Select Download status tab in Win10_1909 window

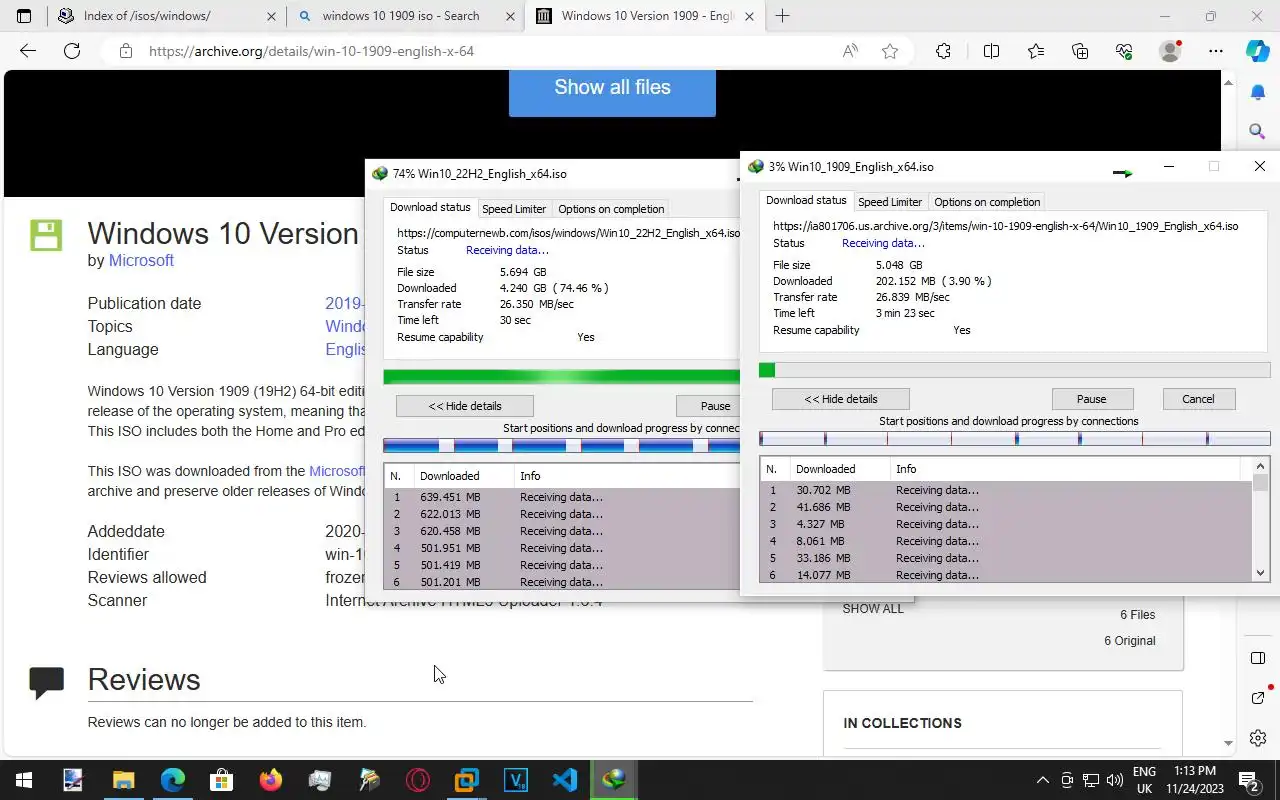tap(806, 201)
